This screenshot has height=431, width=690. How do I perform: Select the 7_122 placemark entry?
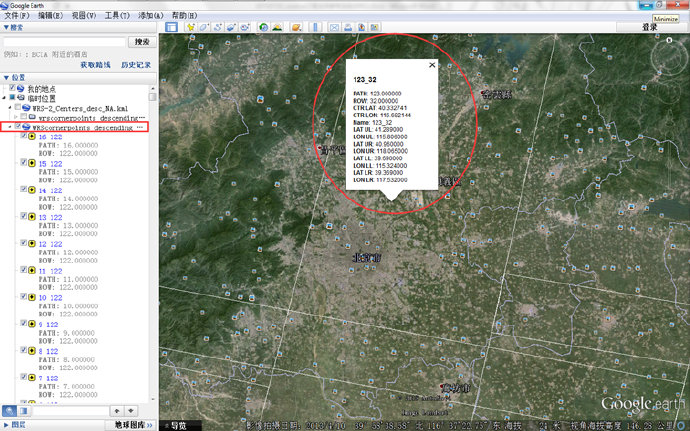click(48, 378)
